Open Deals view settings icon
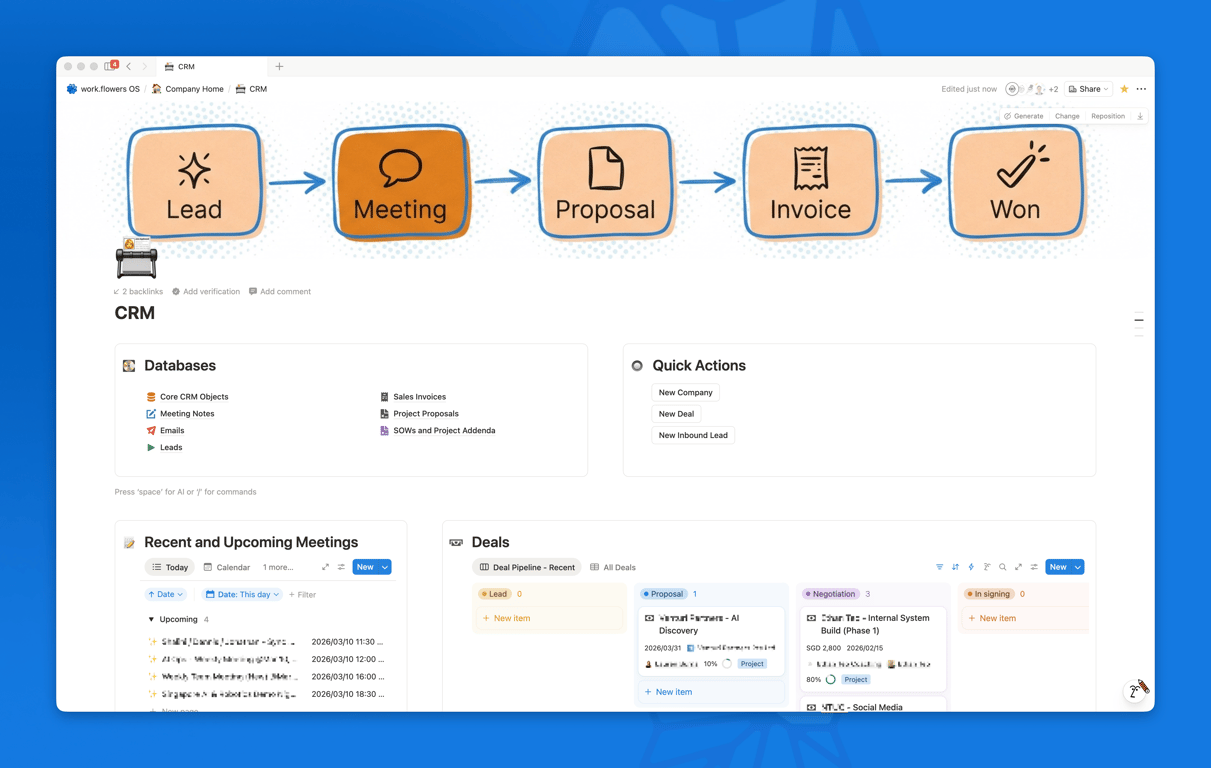Screen dimensions: 1211x768 1034,567
